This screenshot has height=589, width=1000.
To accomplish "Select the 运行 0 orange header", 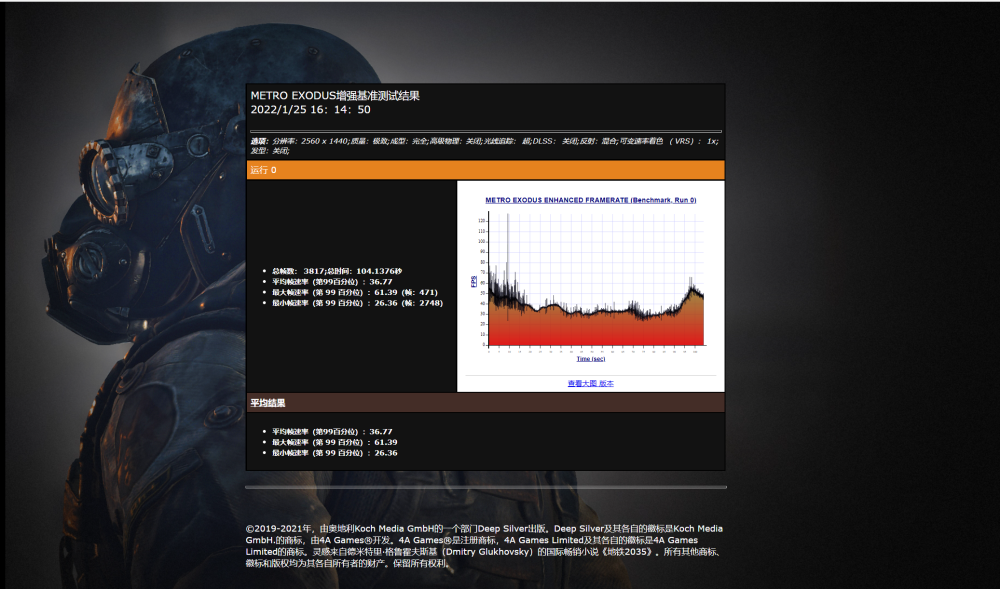I will click(x=485, y=170).
